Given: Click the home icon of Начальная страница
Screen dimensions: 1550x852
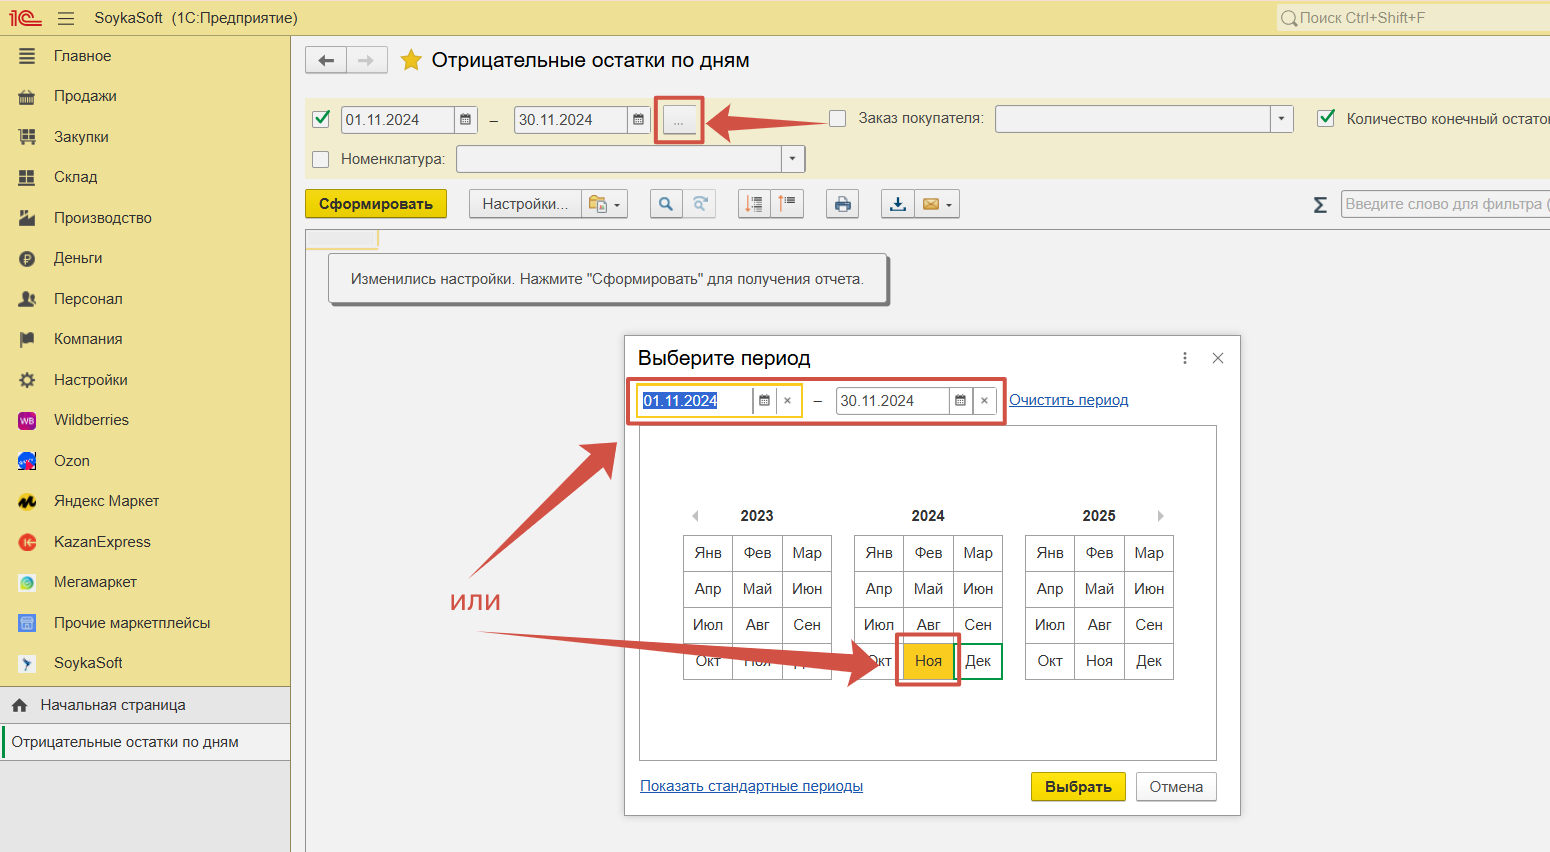Looking at the screenshot, I should 19,705.
